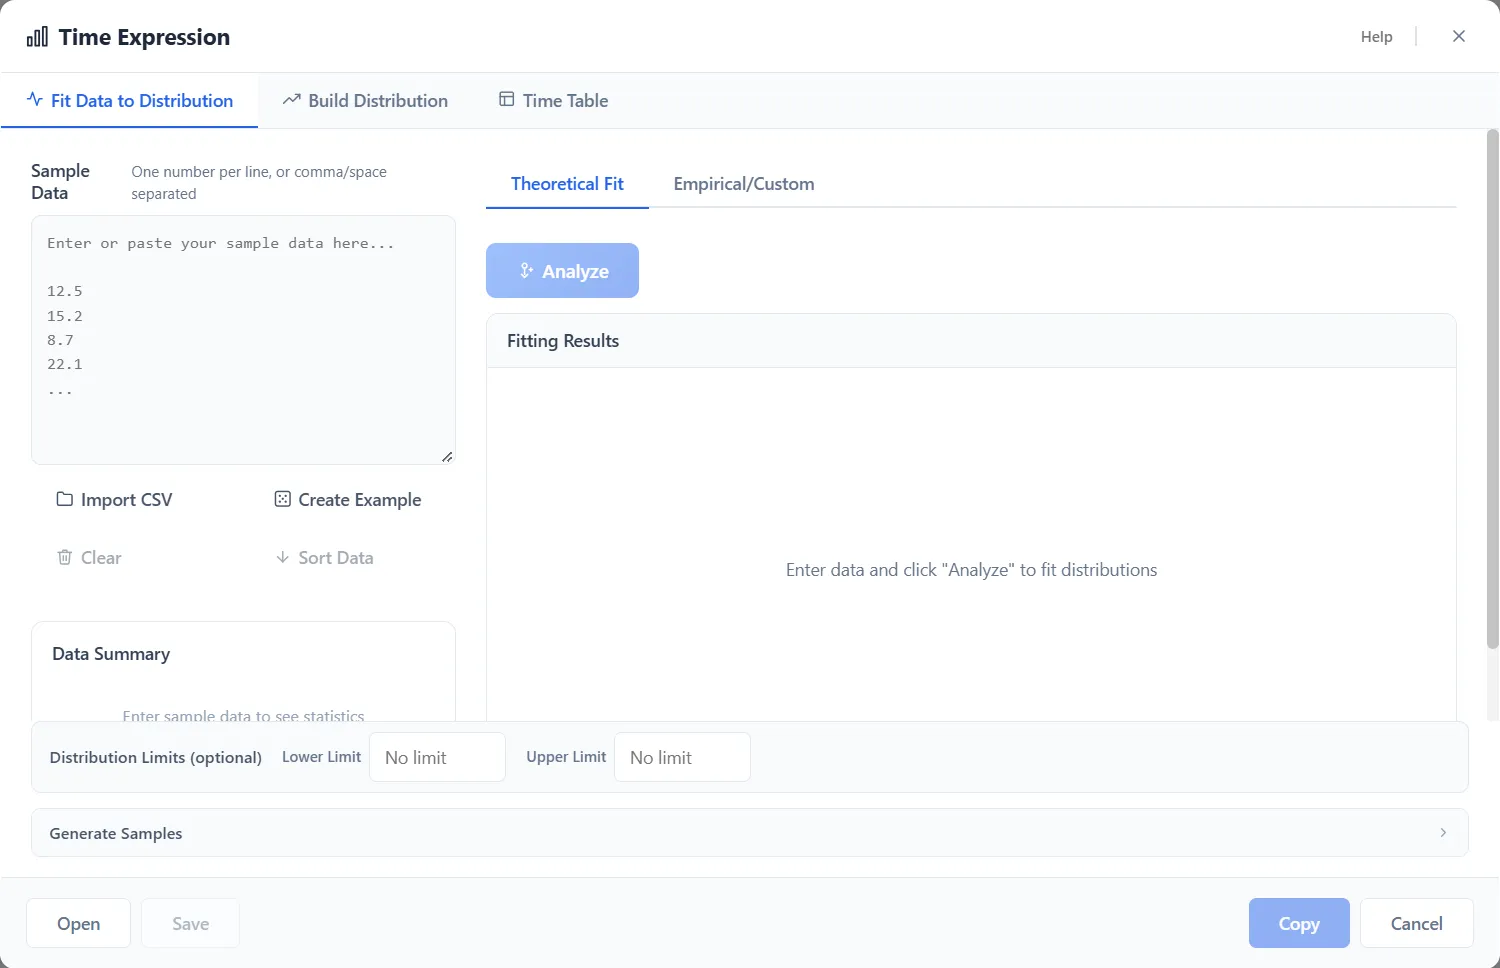Click the branch icon inside Analyze button
Image resolution: width=1500 pixels, height=968 pixels.
(x=526, y=271)
